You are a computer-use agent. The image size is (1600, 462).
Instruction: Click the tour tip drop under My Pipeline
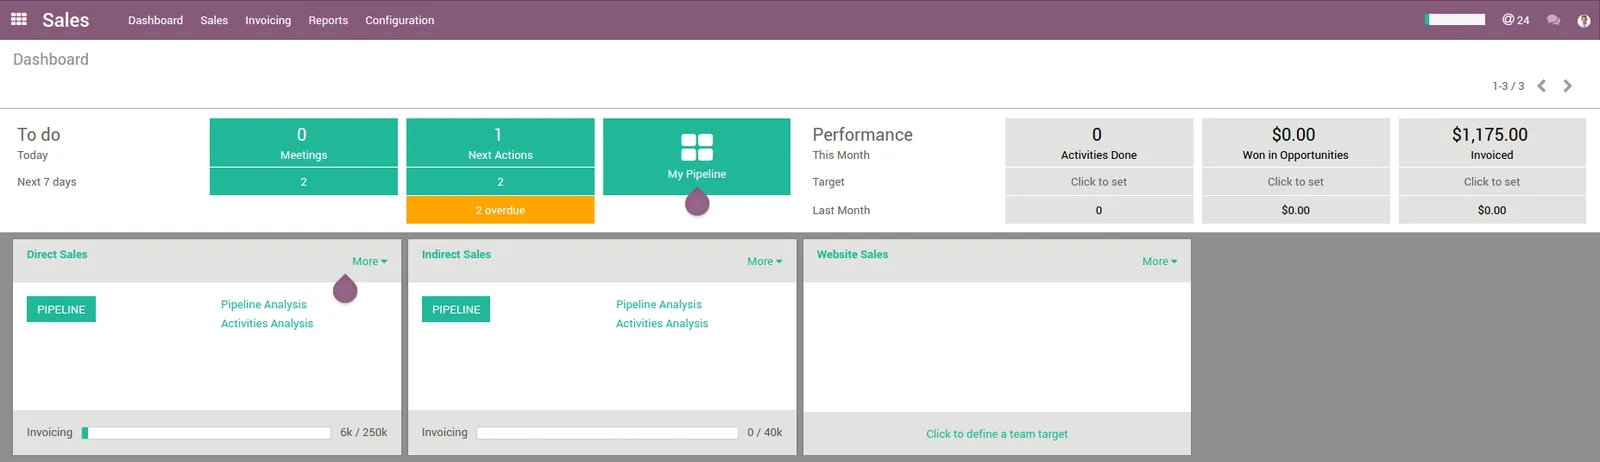coord(697,202)
